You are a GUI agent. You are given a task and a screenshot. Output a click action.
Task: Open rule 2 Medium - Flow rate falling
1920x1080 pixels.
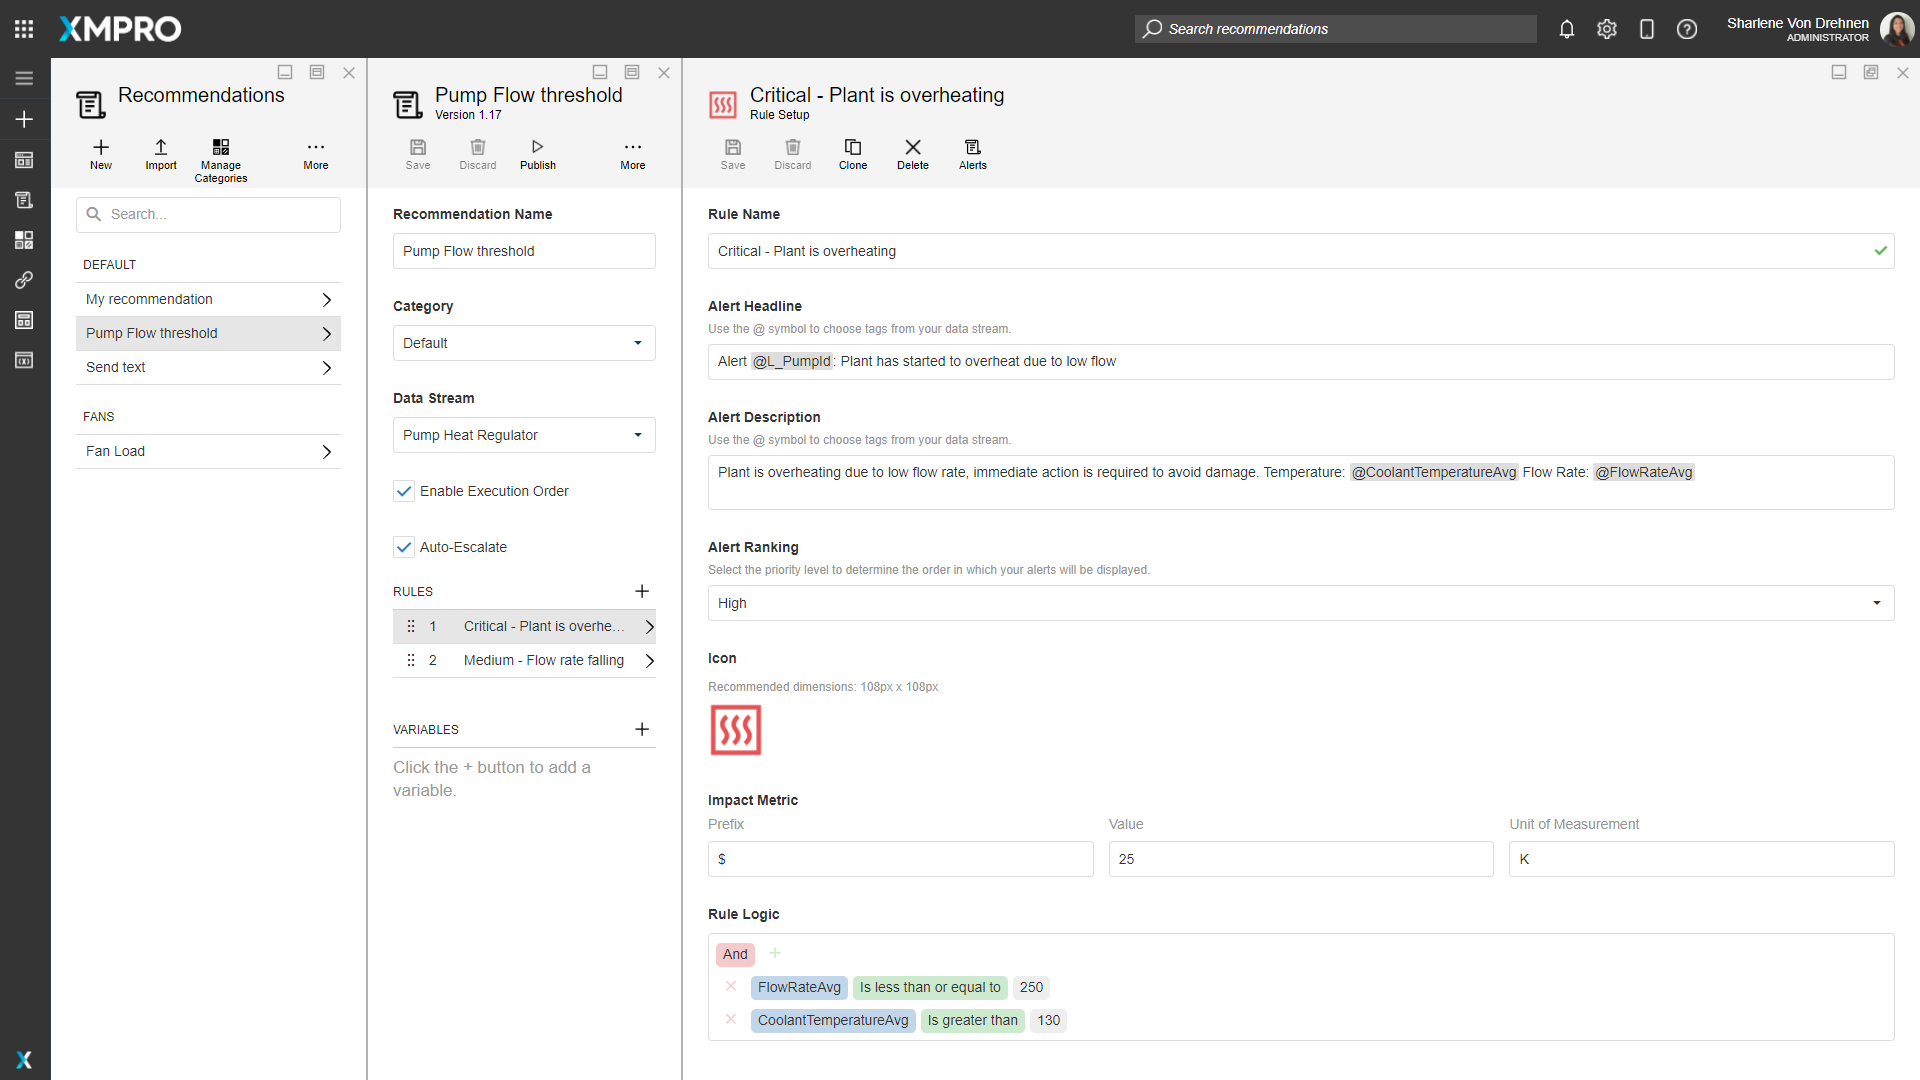coord(524,660)
